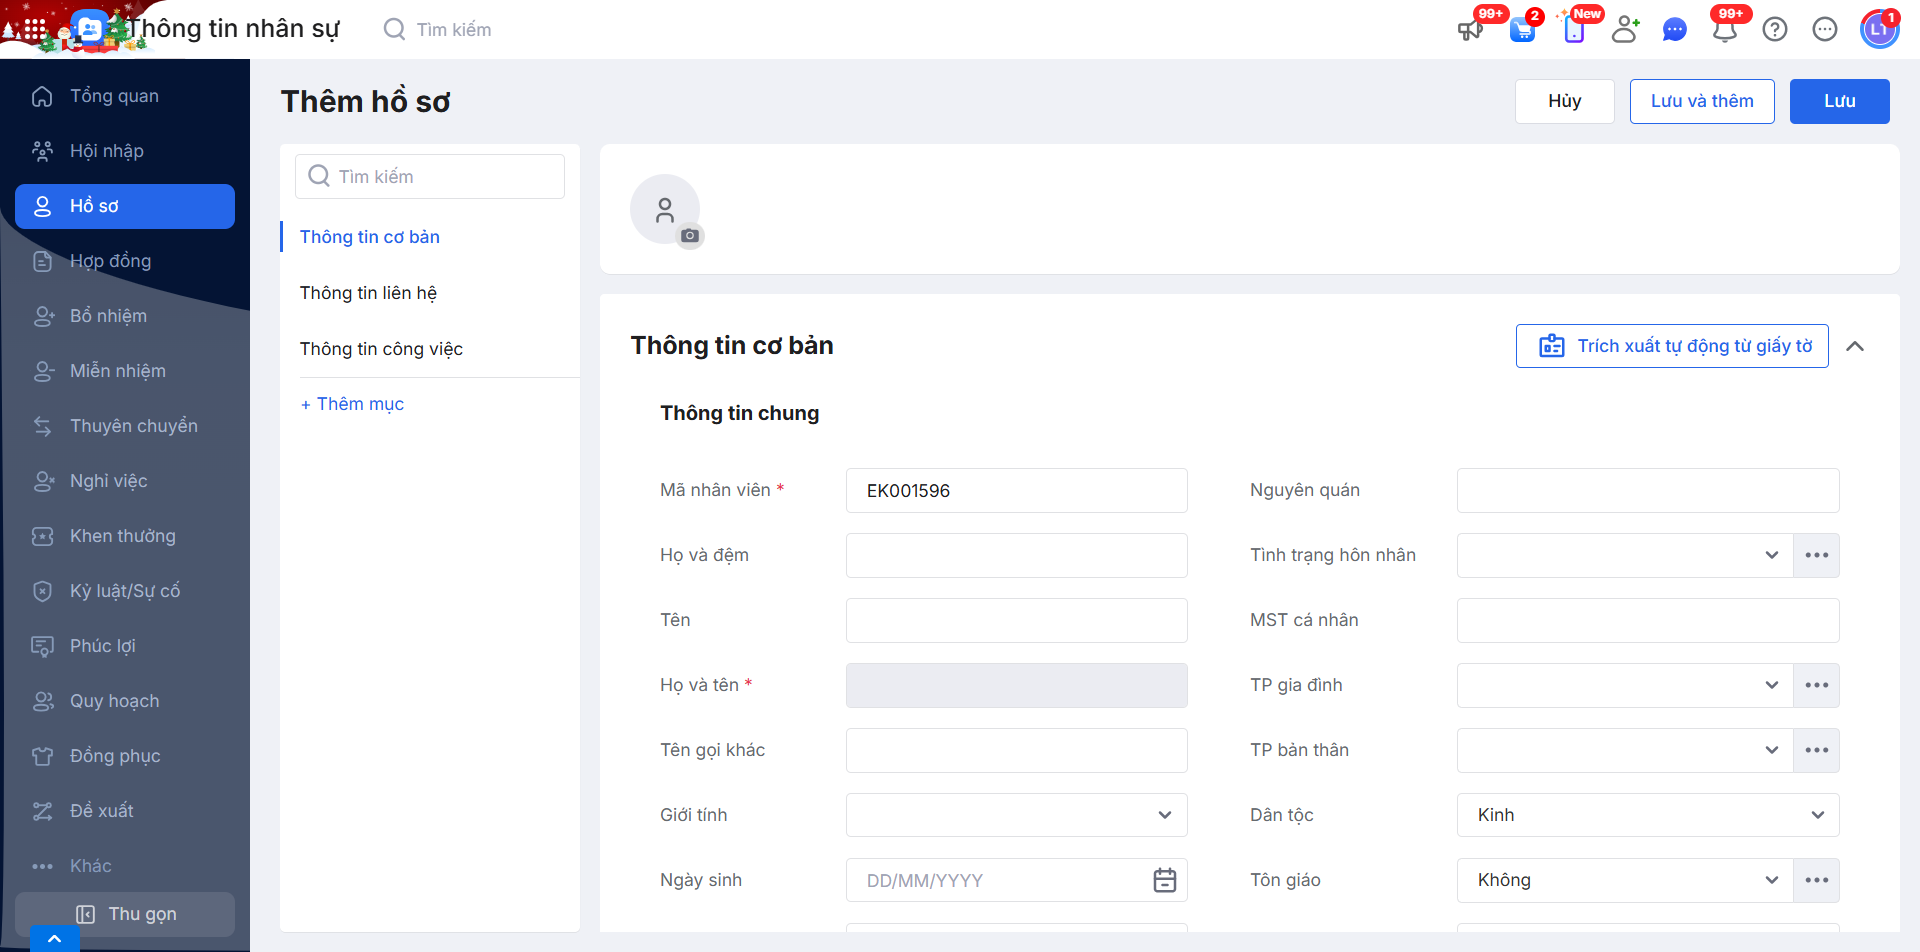The width and height of the screenshot is (1920, 952).
Task: Select Thông tin công việc section
Action: pos(381,349)
